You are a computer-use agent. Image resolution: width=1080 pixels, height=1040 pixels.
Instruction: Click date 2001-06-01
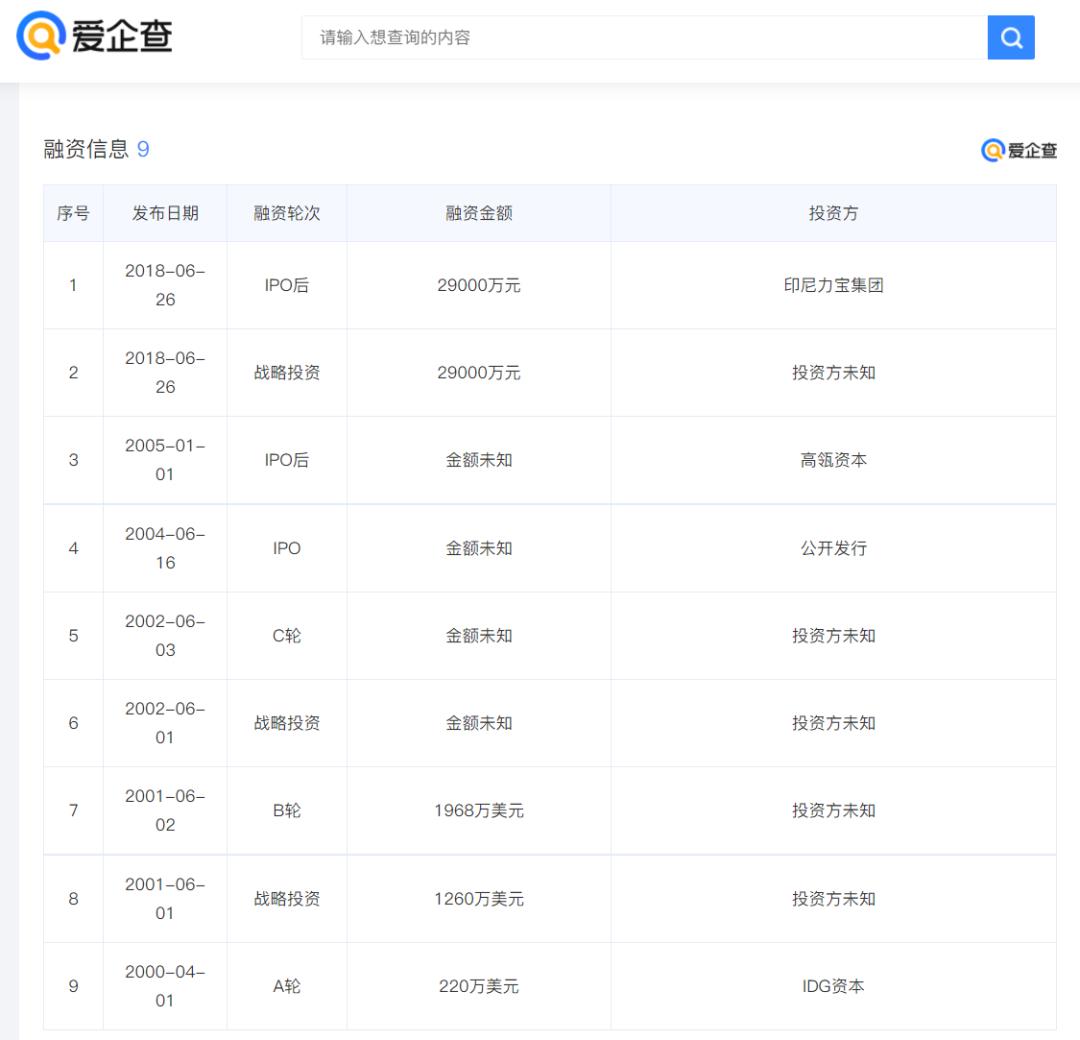165,899
